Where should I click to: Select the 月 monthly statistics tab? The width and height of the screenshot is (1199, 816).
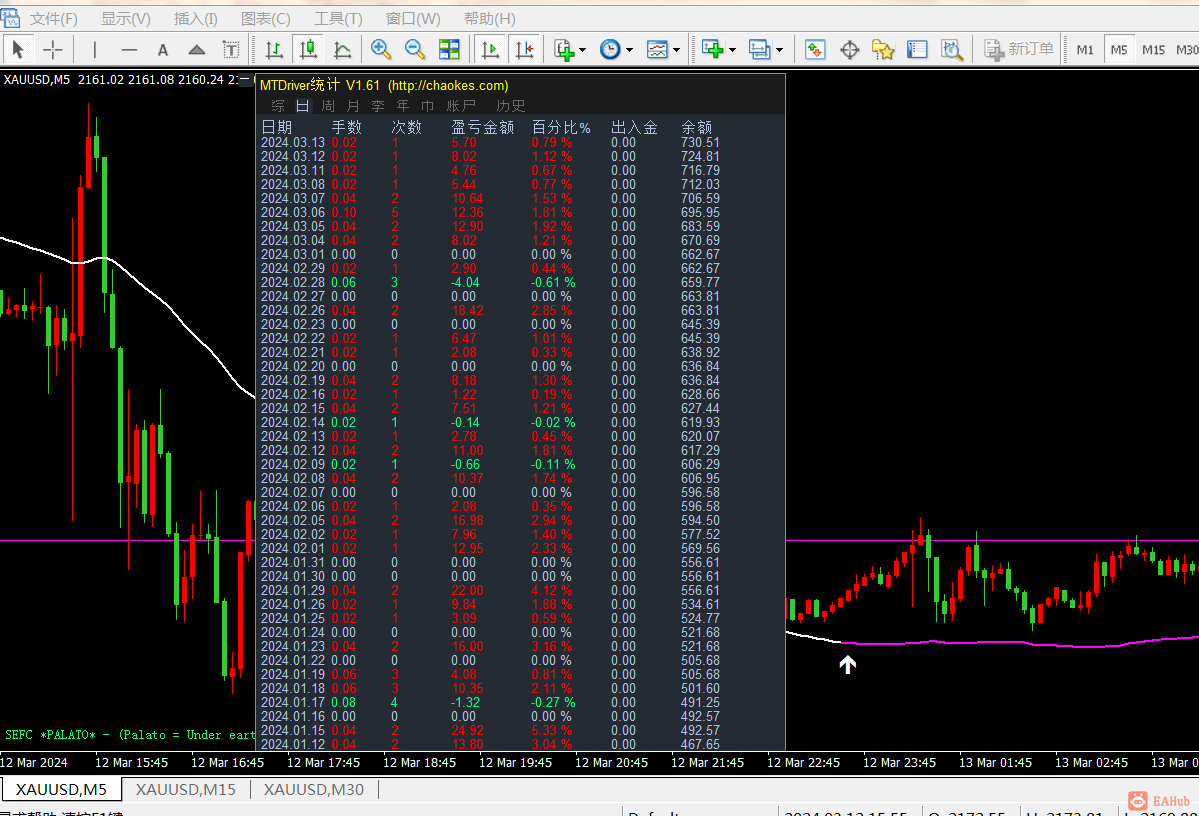[353, 106]
